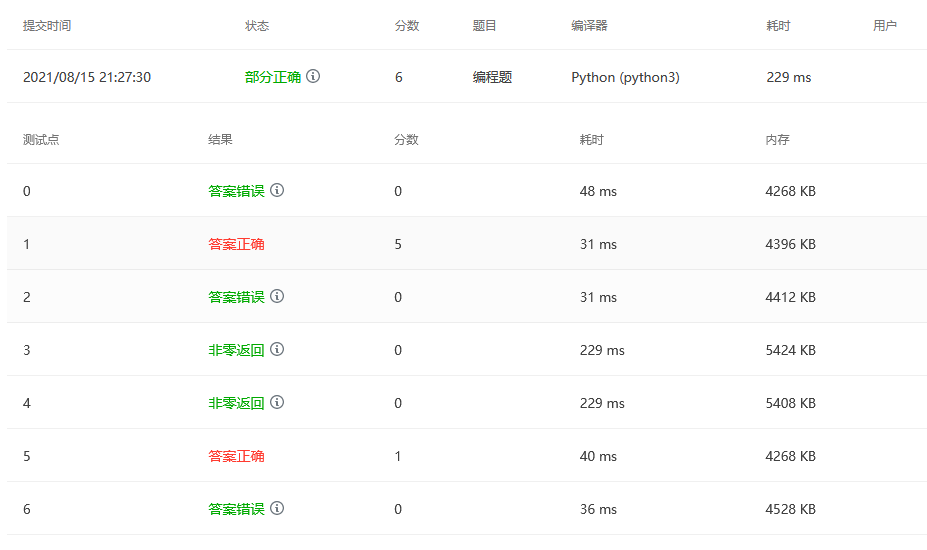Click info icon next to 部分正确 status
This screenshot has width=927, height=550.
click(313, 76)
